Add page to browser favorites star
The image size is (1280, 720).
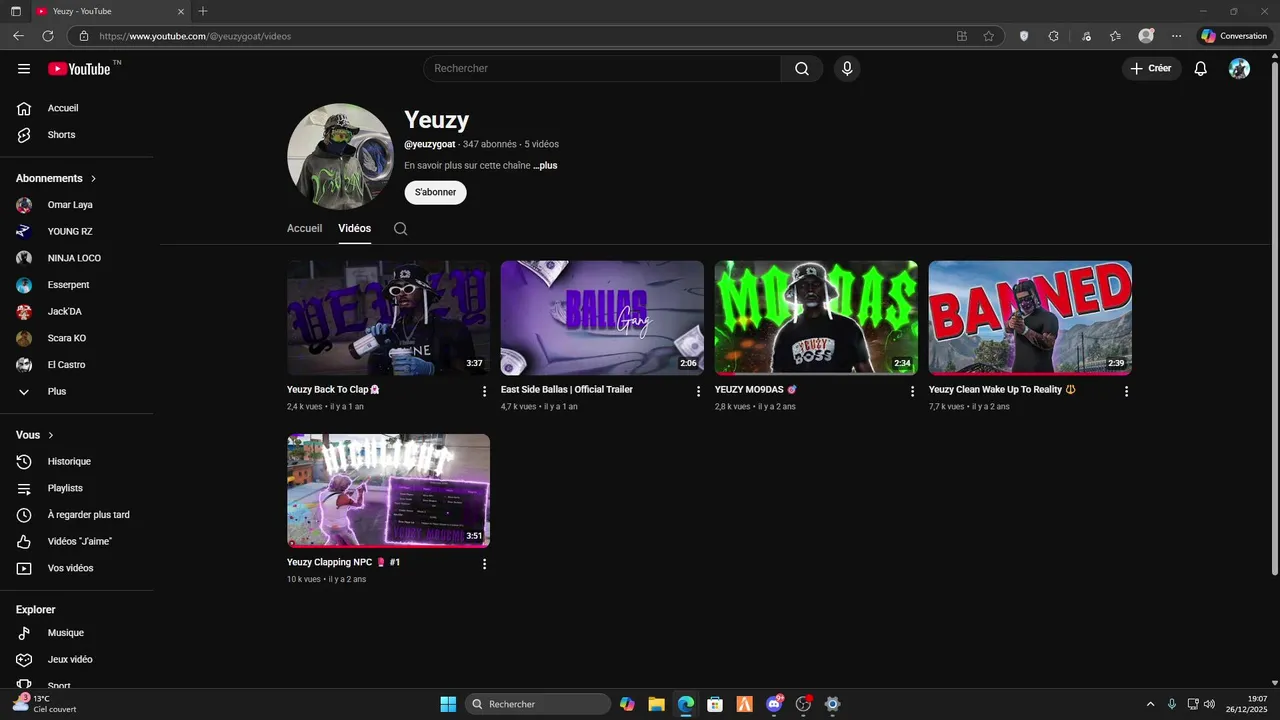(x=989, y=36)
